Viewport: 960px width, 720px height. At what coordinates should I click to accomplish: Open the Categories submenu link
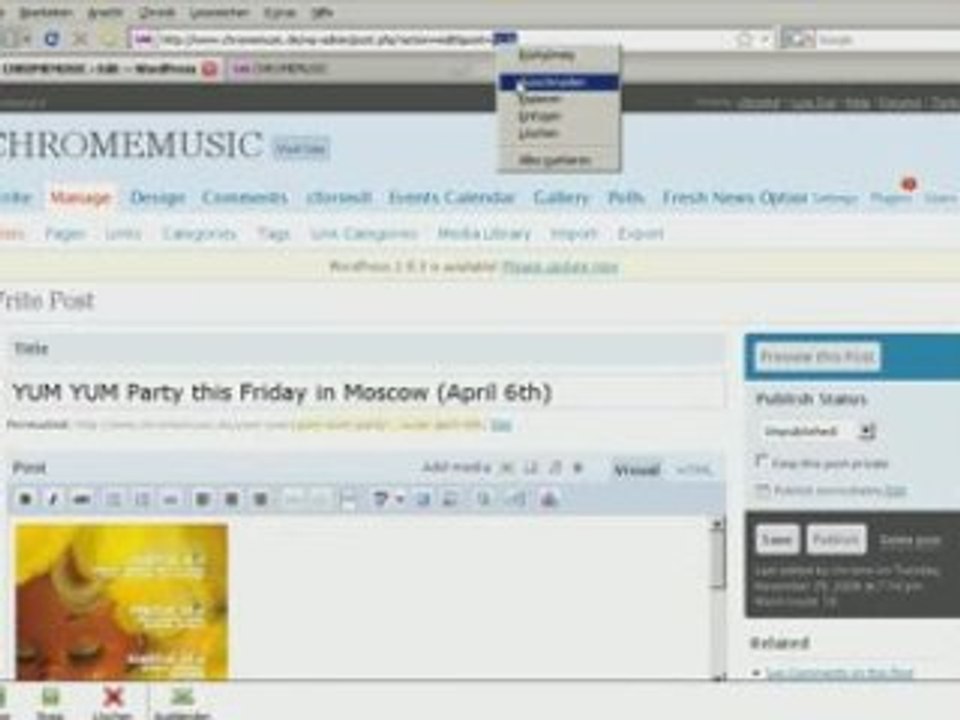pyautogui.click(x=199, y=234)
